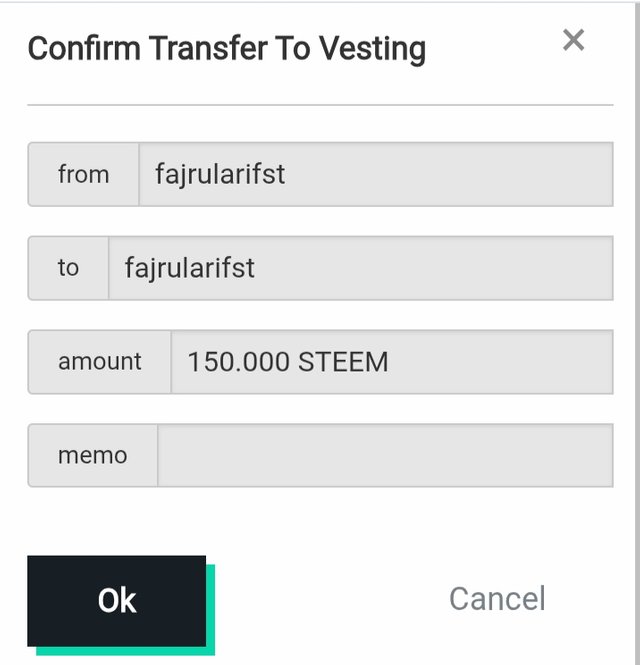Click the "memo" label box
Viewport: 640px width, 665px height.
[x=93, y=455]
